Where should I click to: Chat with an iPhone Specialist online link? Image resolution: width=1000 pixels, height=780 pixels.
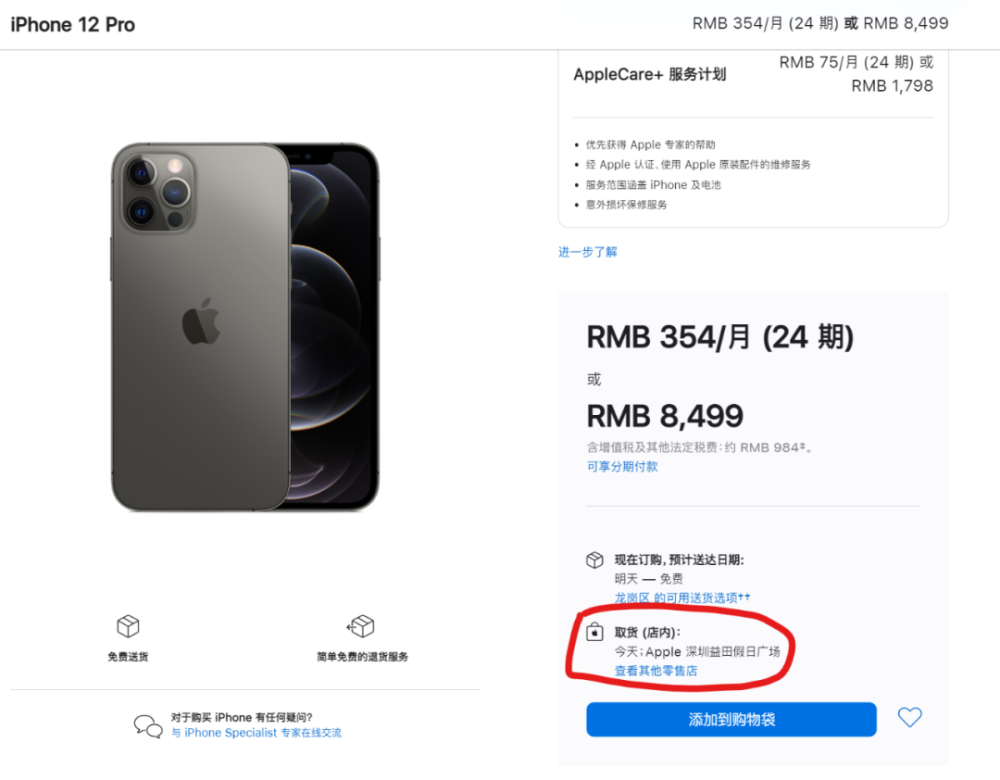[256, 733]
